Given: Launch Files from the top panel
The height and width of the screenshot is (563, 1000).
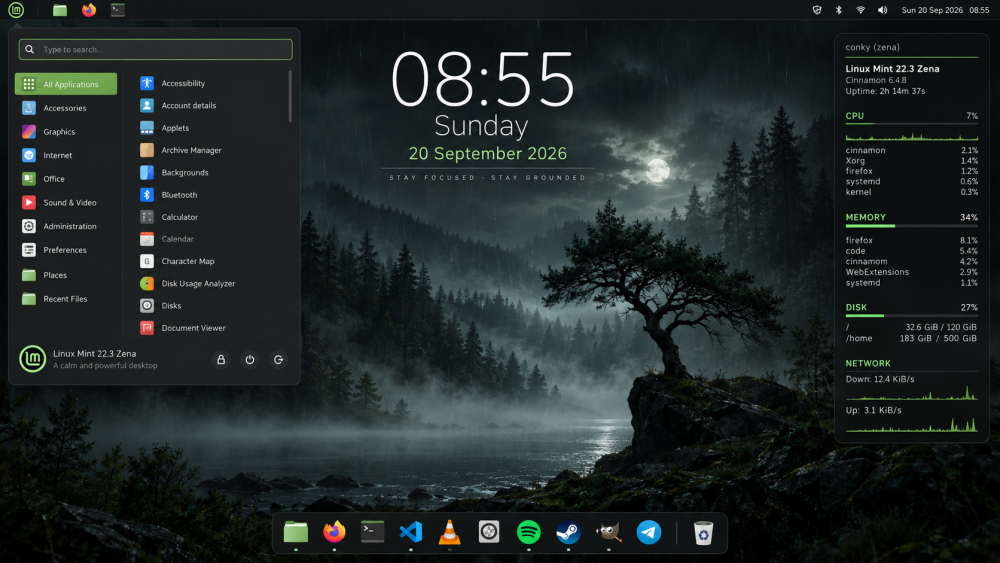Looking at the screenshot, I should coord(60,10).
